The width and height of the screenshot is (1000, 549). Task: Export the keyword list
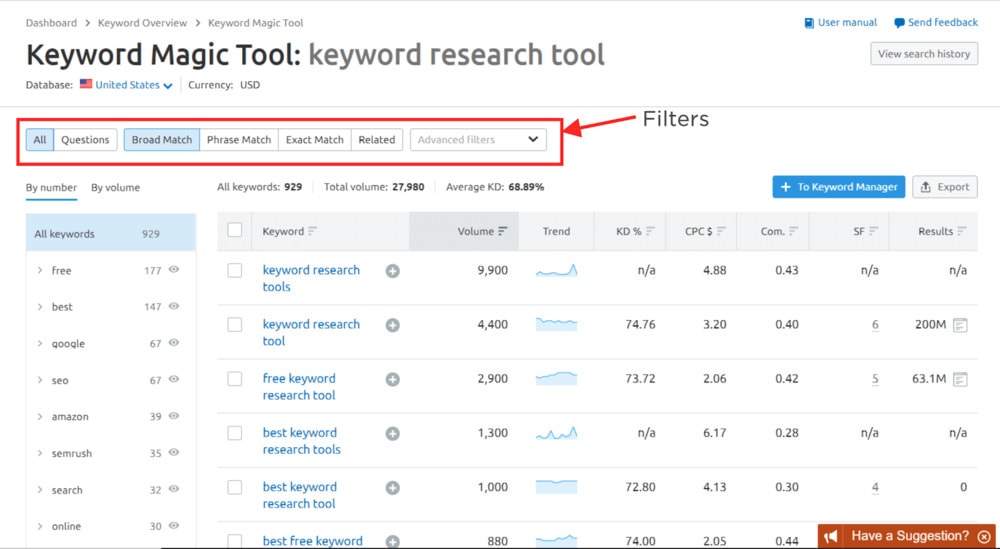(945, 187)
